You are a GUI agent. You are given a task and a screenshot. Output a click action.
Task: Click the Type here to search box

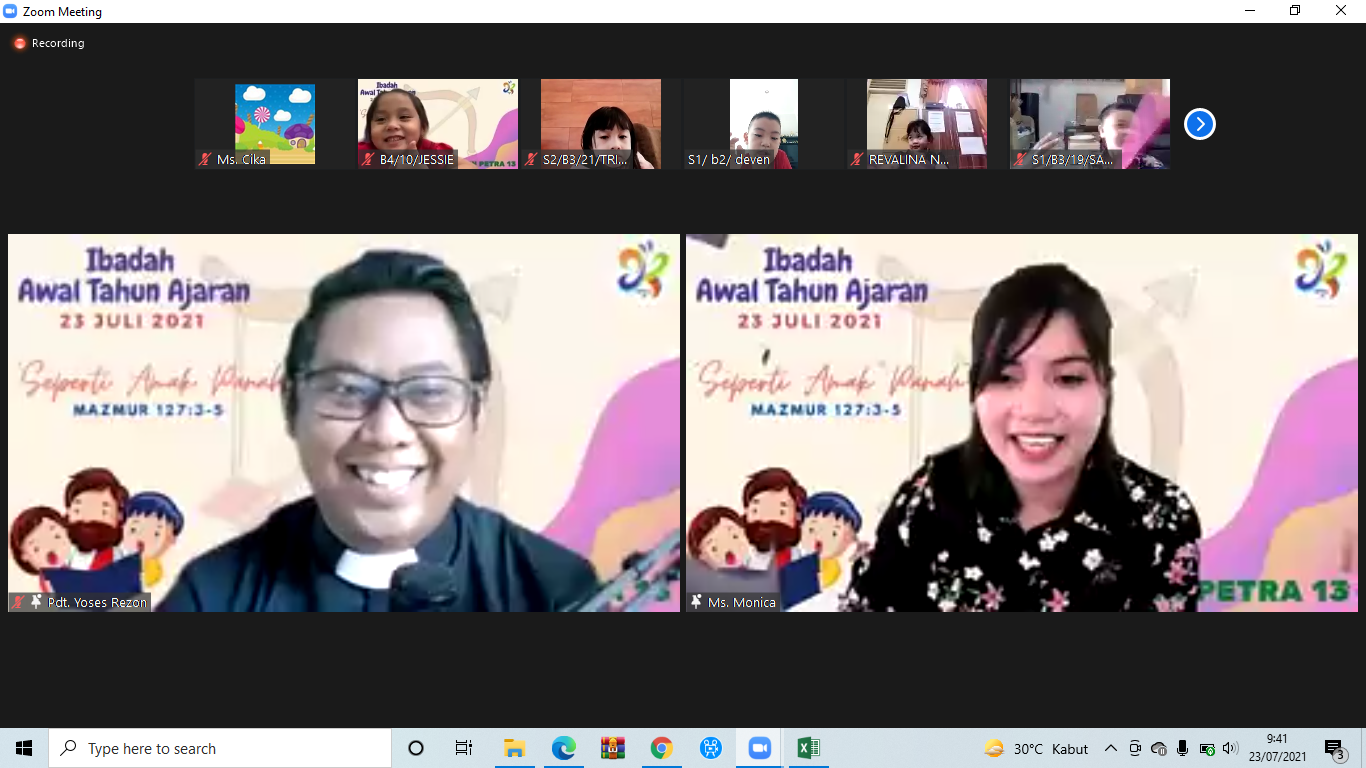click(220, 748)
